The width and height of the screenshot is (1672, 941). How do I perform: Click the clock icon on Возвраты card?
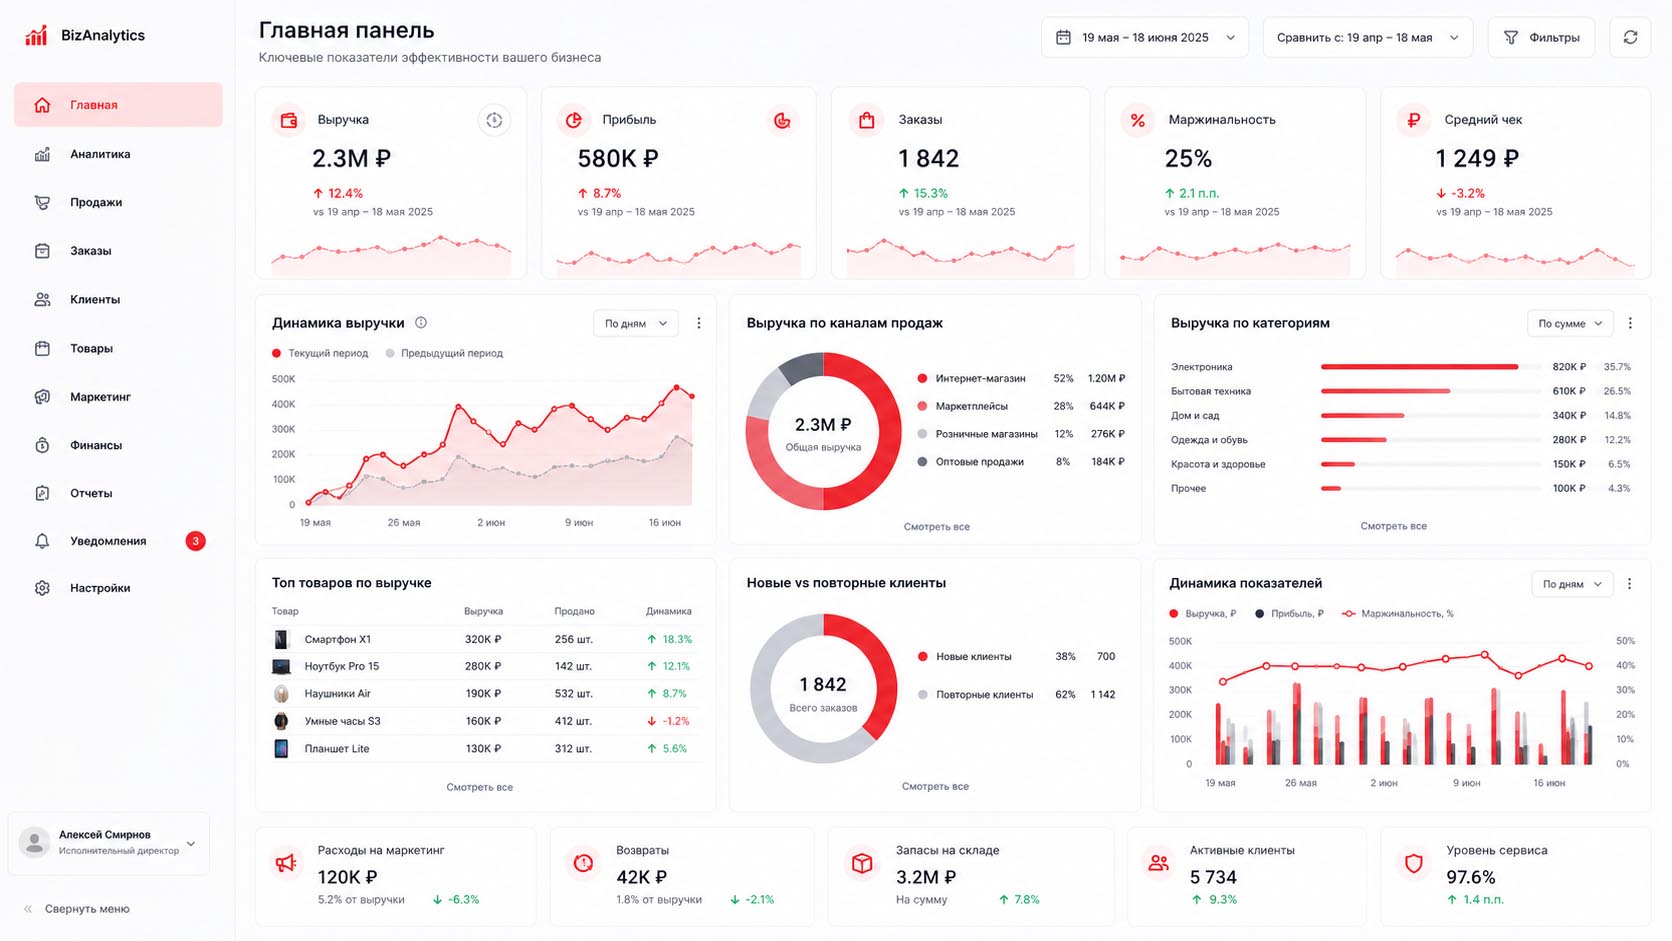point(583,863)
